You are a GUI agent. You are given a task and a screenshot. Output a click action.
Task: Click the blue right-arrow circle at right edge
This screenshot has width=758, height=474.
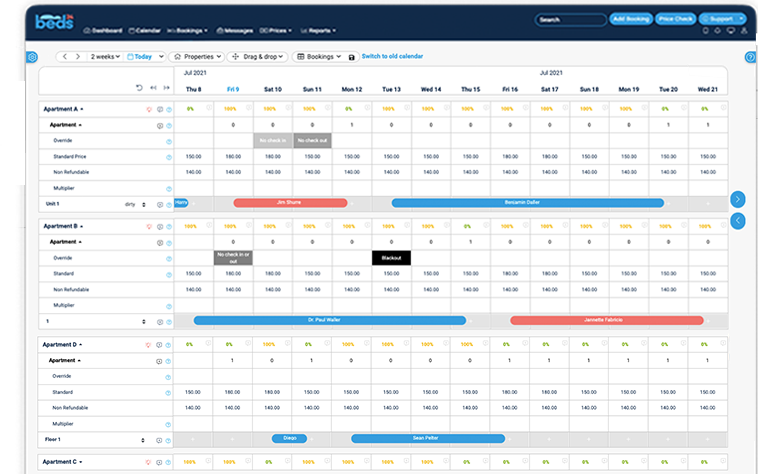click(x=738, y=199)
